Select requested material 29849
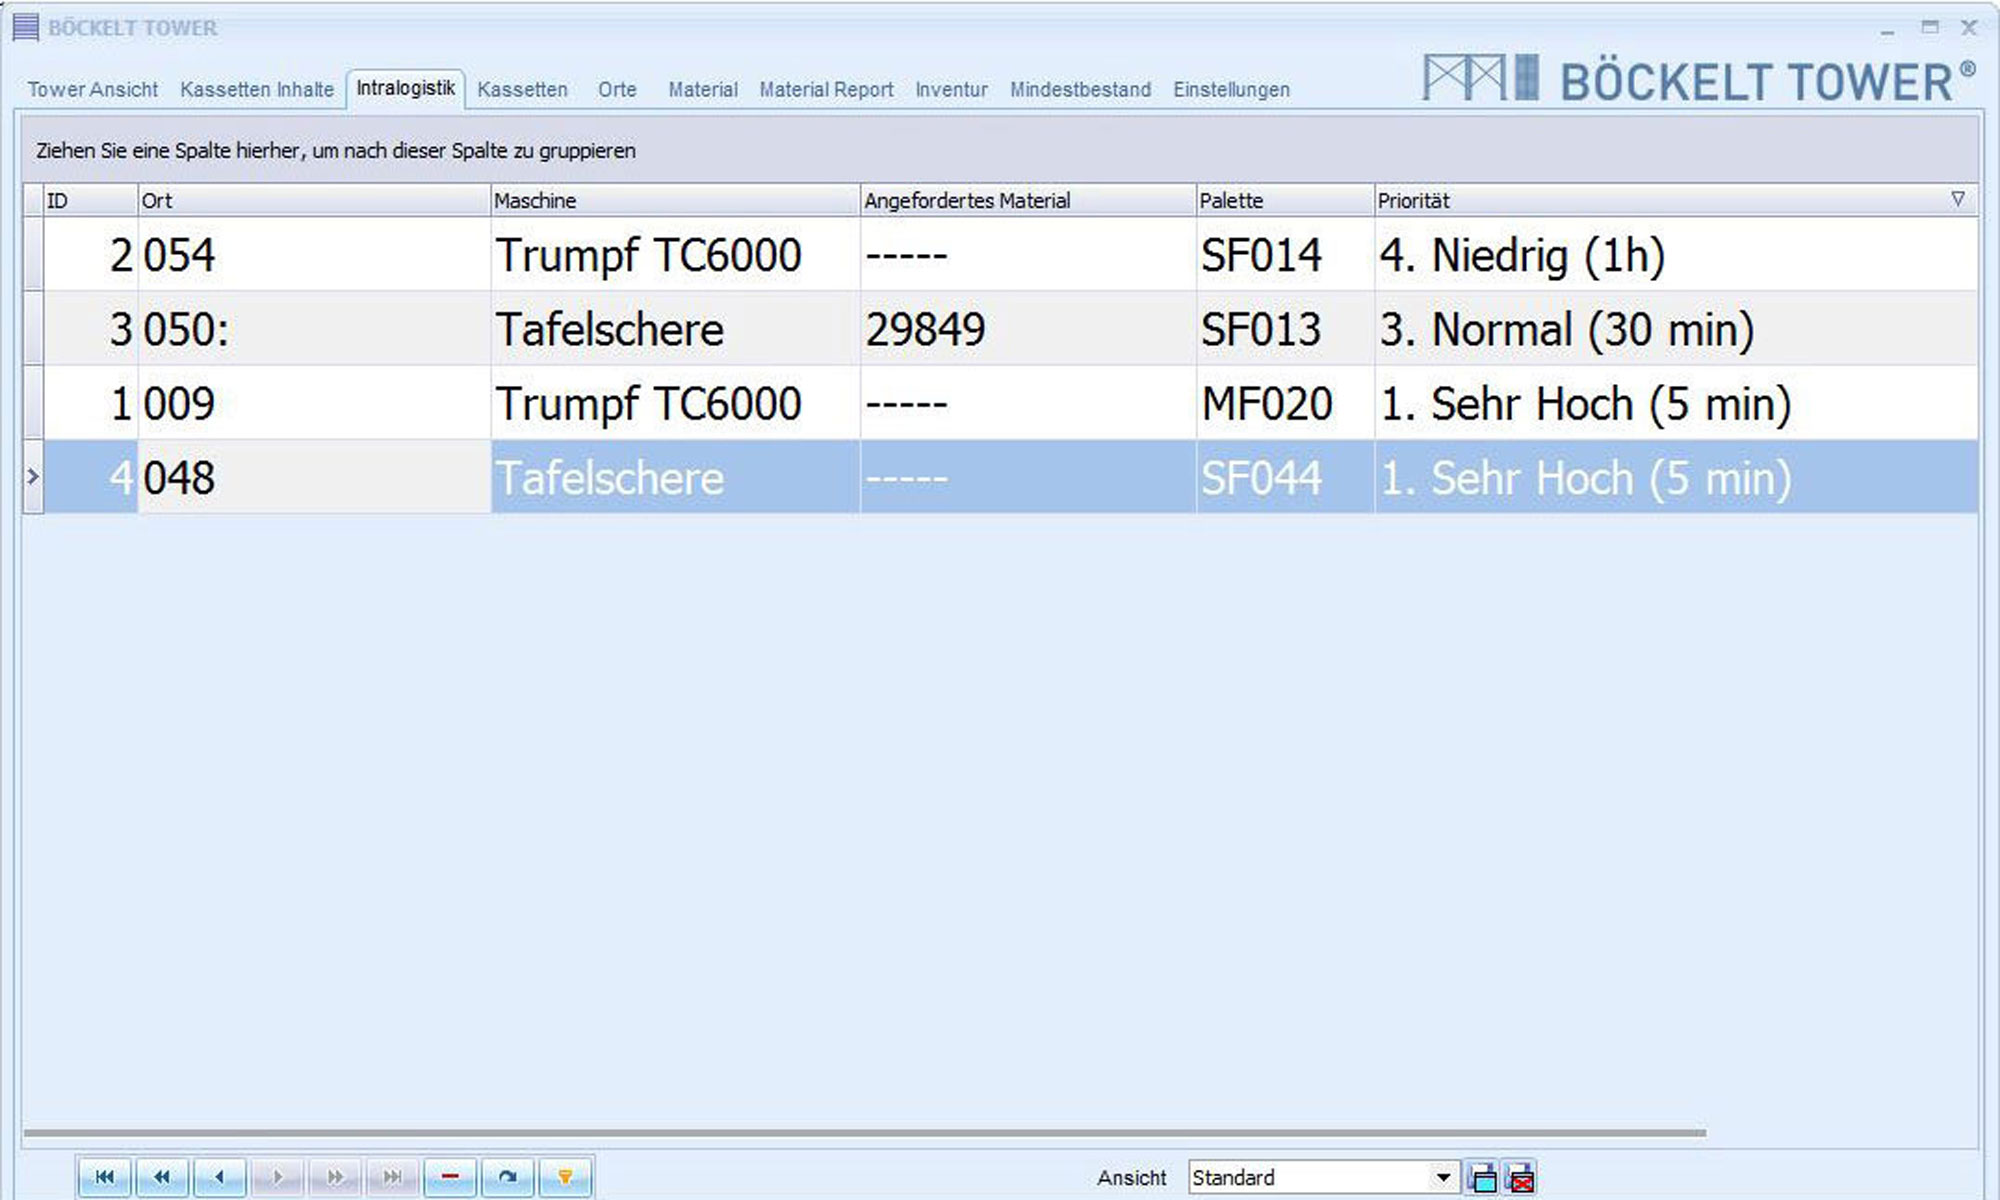 tap(1028, 328)
